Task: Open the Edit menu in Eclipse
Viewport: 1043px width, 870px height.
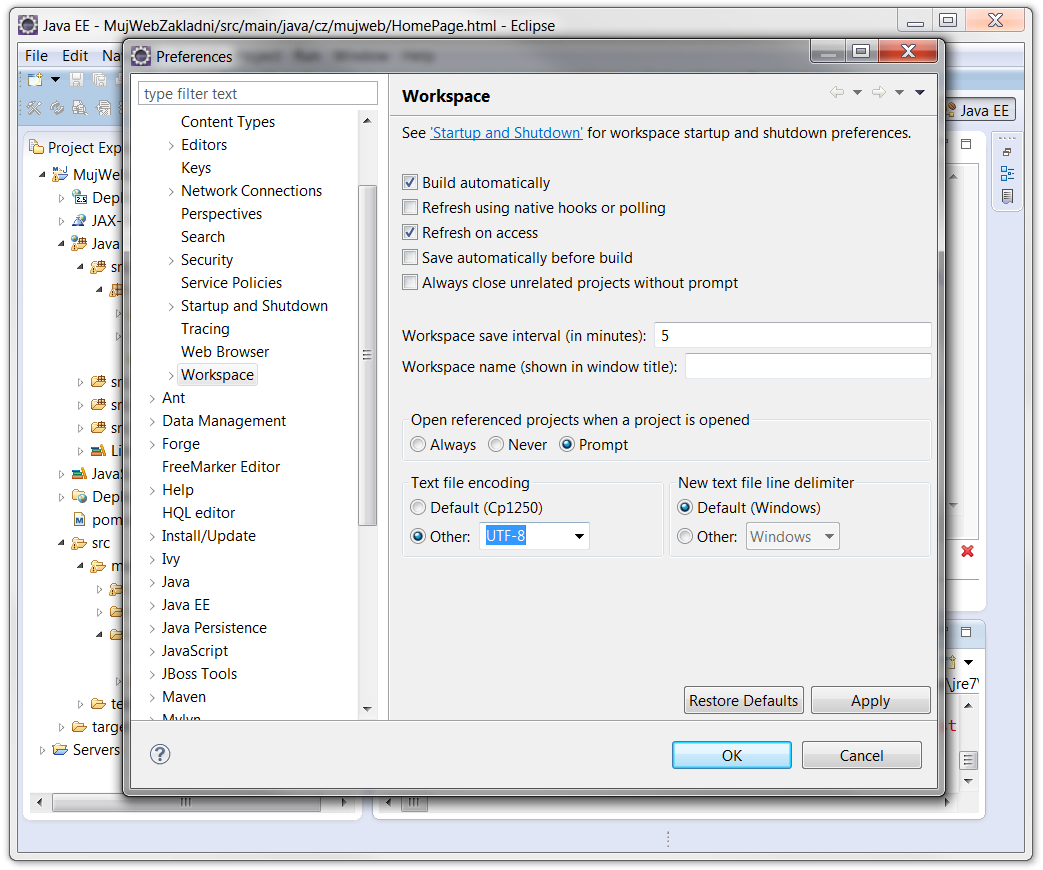Action: 74,56
